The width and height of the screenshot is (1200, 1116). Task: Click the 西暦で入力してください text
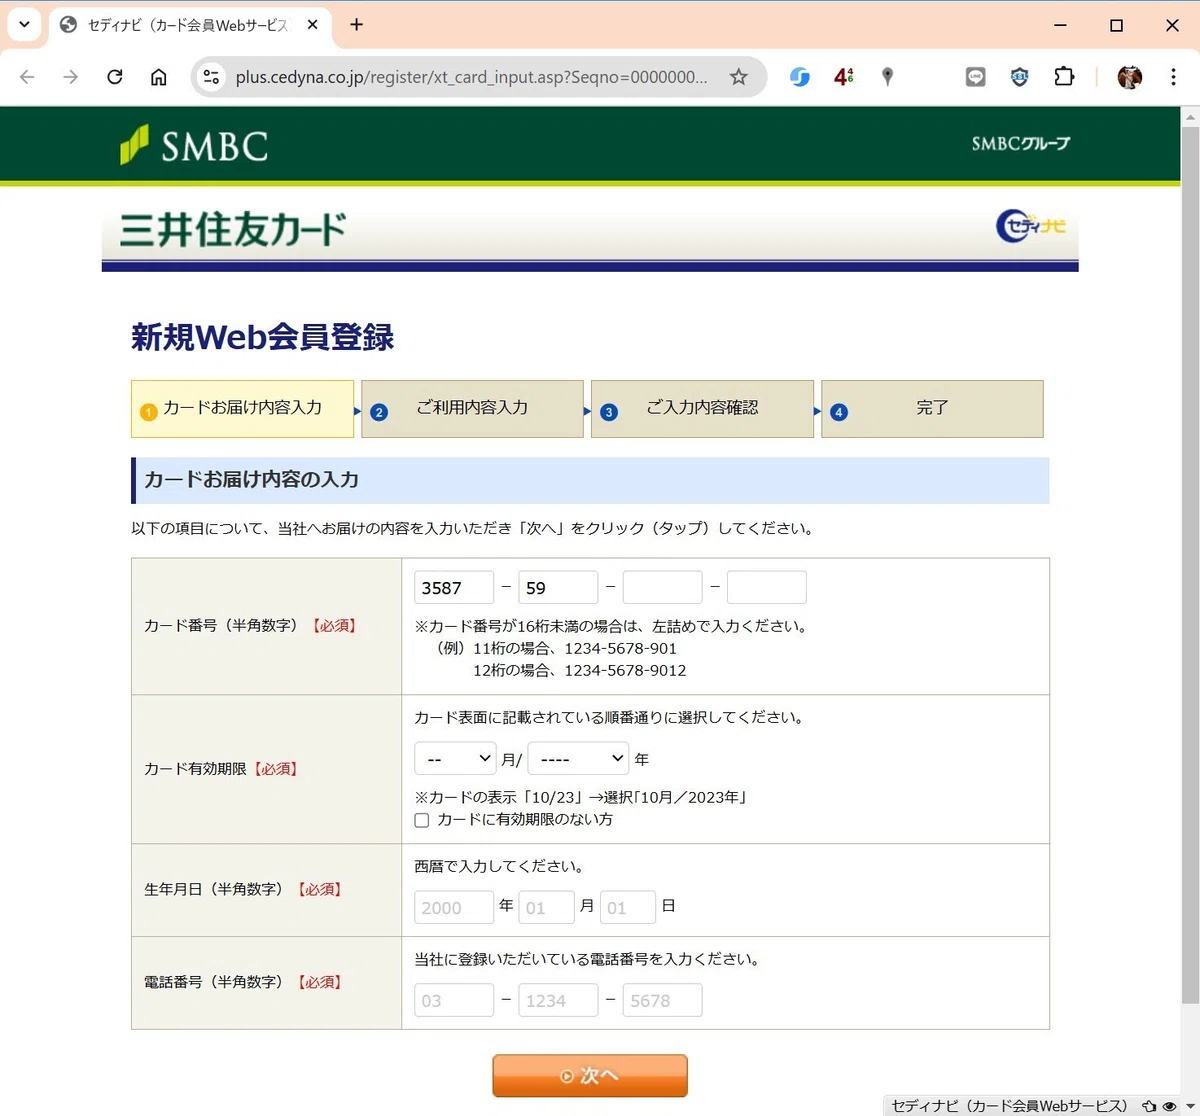point(499,866)
